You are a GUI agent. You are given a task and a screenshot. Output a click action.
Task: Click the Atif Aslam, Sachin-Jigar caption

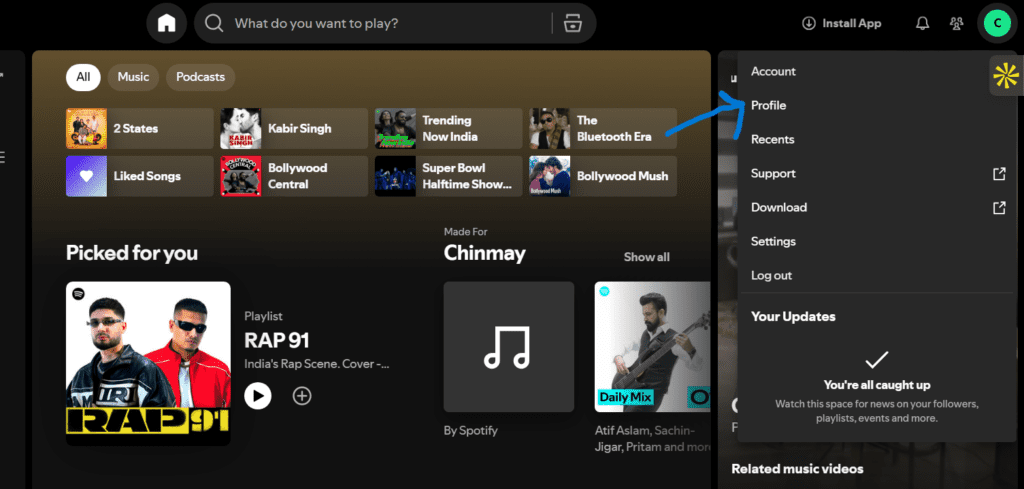[652, 439]
